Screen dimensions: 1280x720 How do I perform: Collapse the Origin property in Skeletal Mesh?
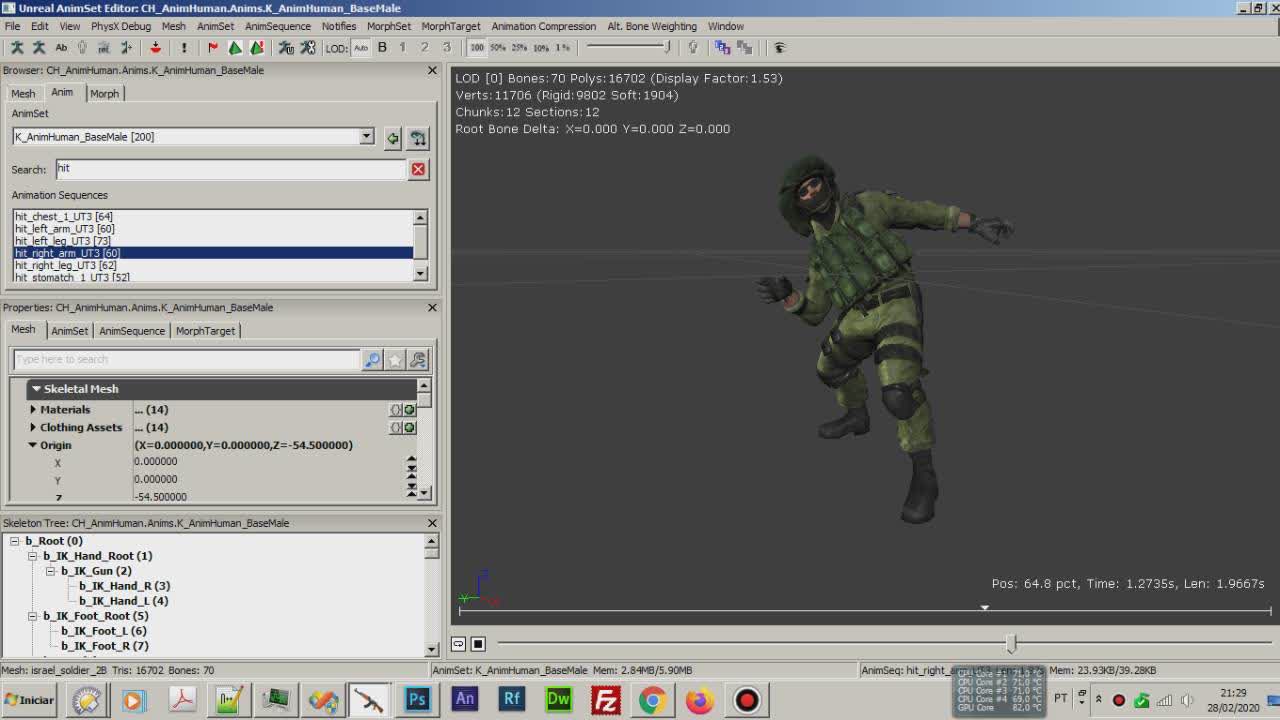coord(33,445)
